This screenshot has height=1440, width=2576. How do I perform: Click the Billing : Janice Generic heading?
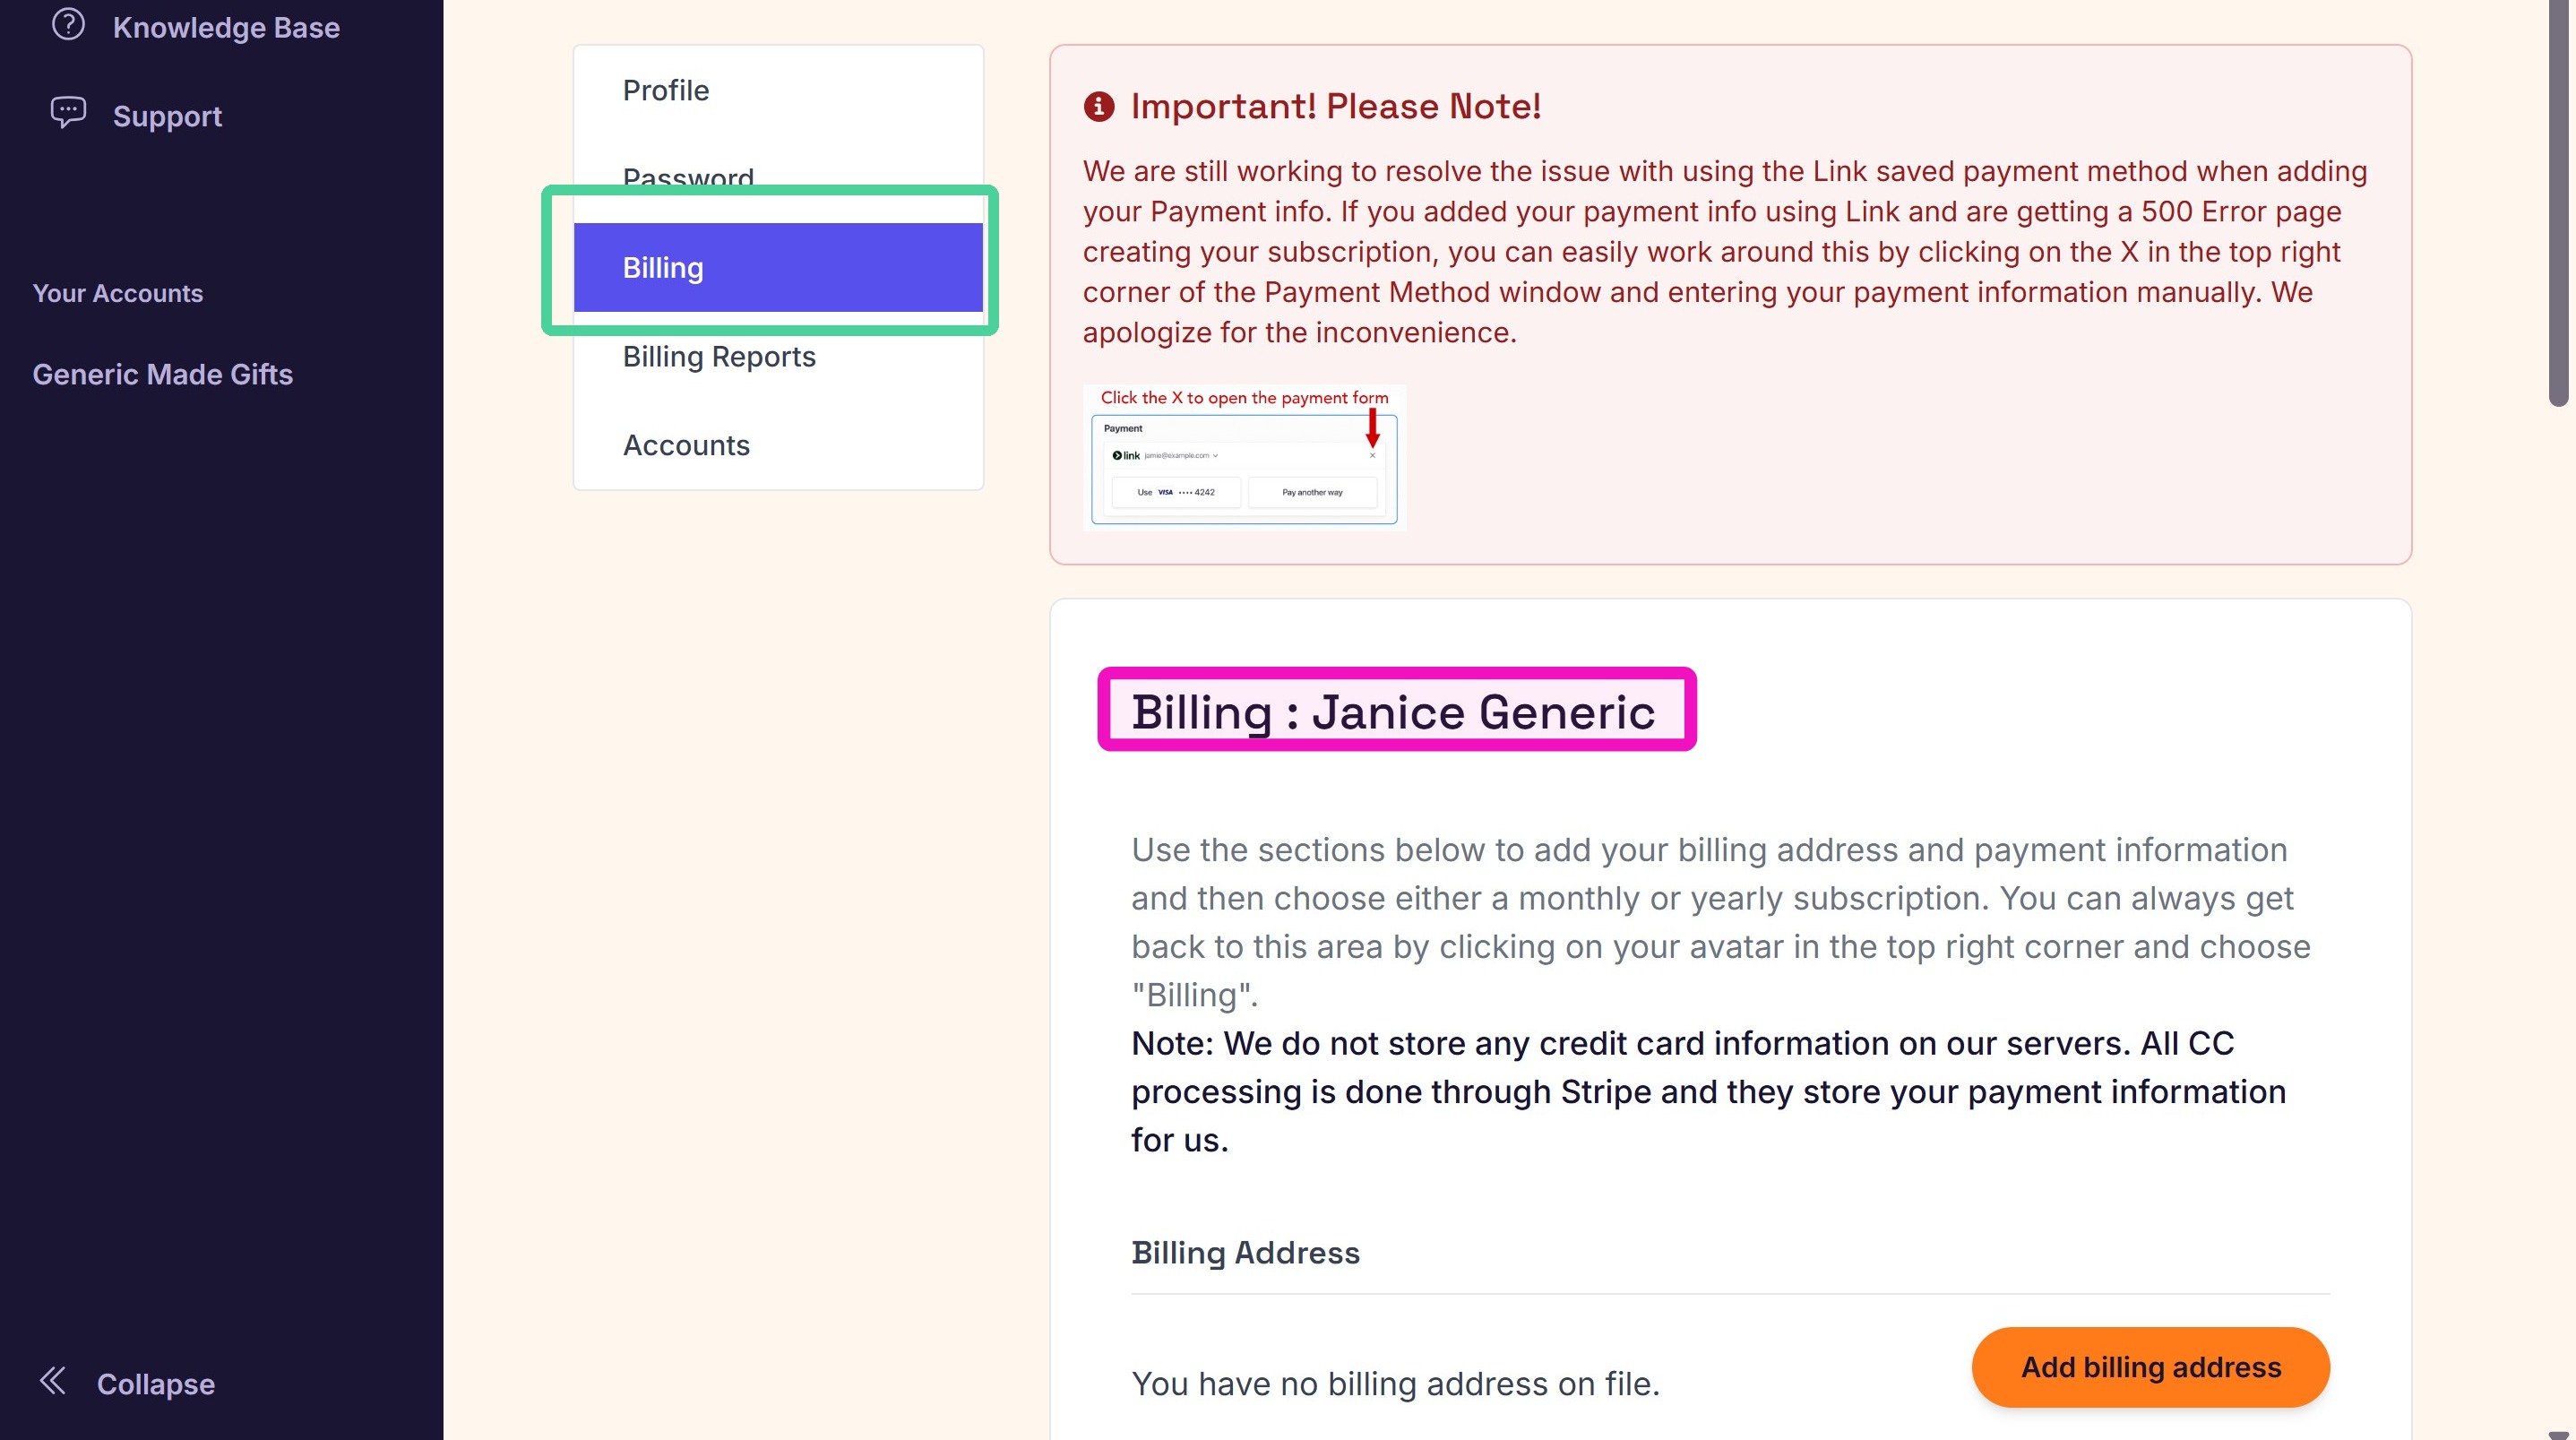[1393, 712]
